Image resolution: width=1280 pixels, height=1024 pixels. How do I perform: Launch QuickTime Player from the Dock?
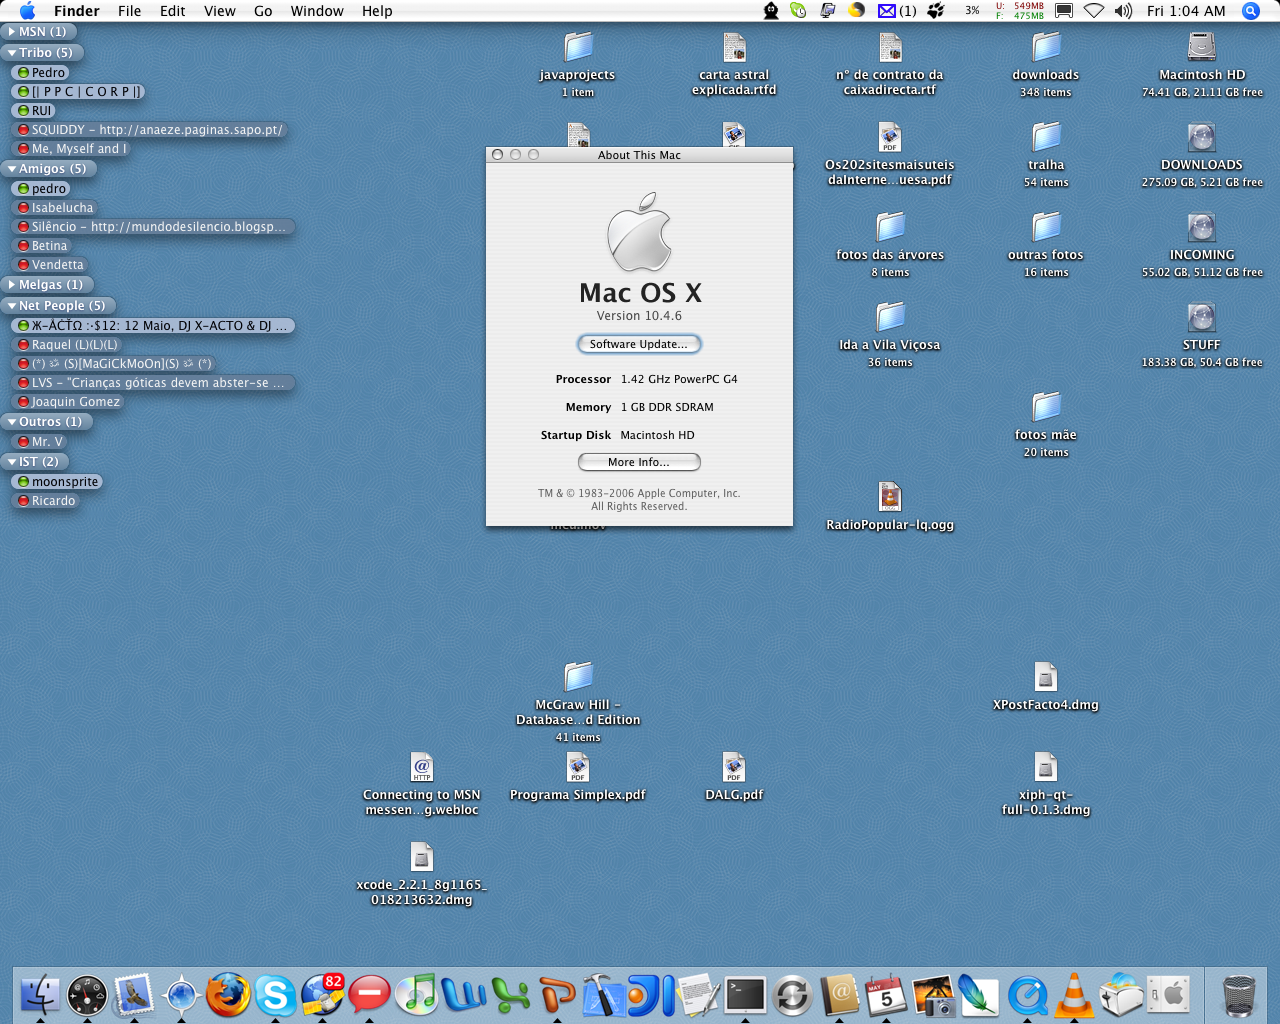tap(1027, 995)
